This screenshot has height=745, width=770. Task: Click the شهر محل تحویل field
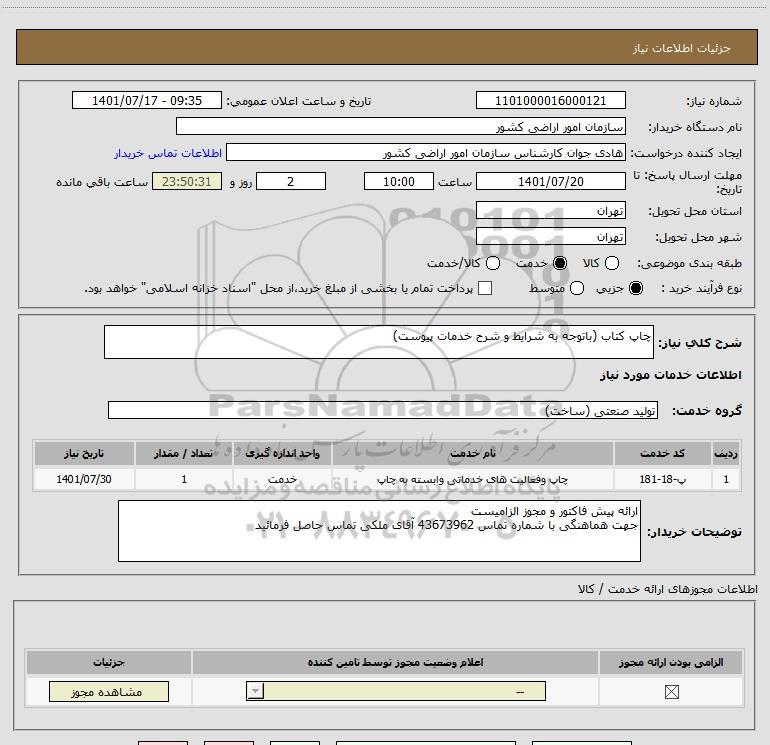[550, 236]
